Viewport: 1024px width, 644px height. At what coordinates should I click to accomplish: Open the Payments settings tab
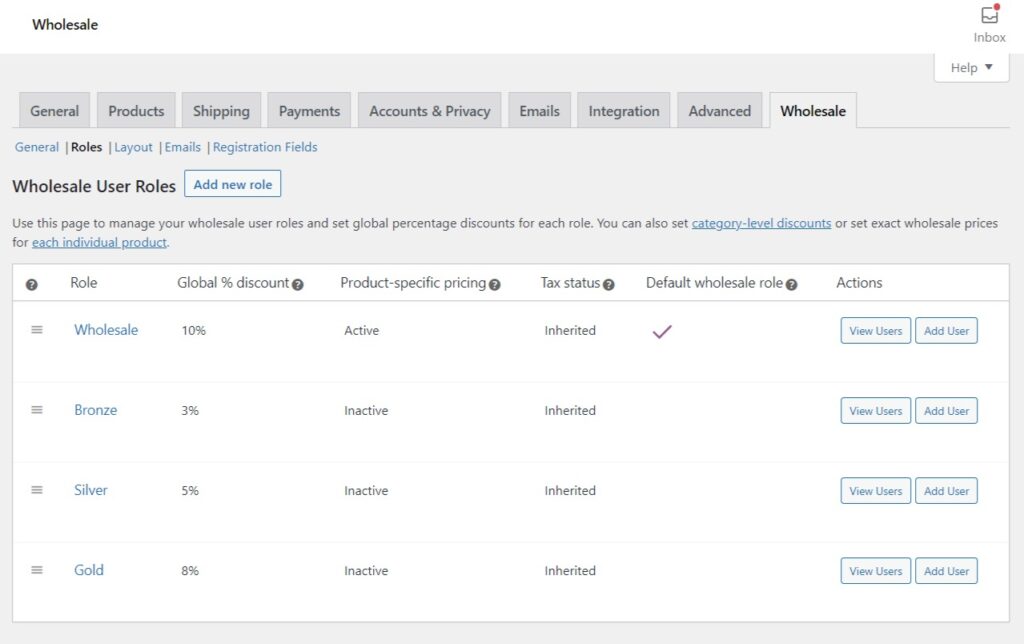(308, 110)
